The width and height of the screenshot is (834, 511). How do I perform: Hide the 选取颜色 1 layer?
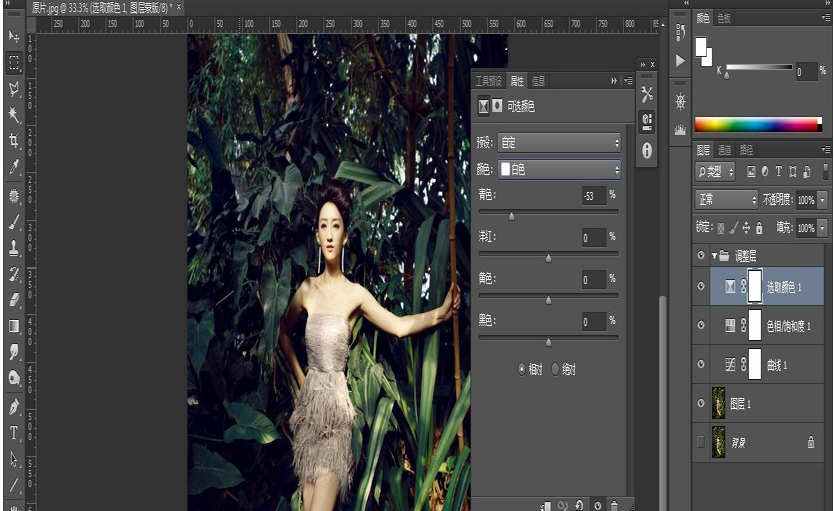[701, 286]
